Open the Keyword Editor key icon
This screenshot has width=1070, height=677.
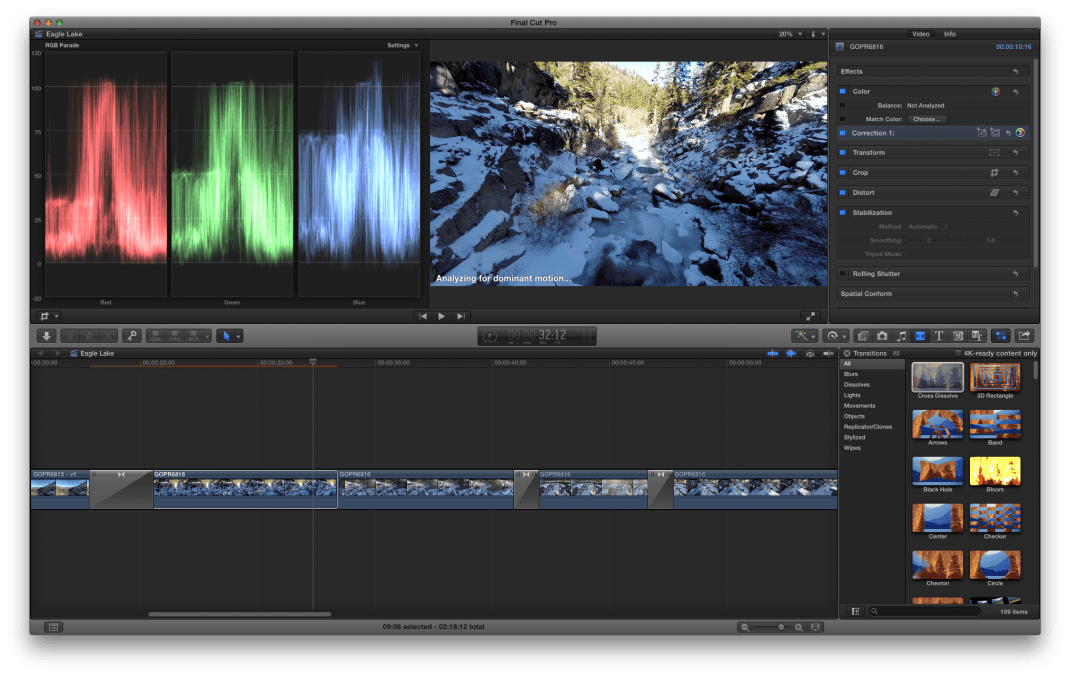(x=131, y=336)
